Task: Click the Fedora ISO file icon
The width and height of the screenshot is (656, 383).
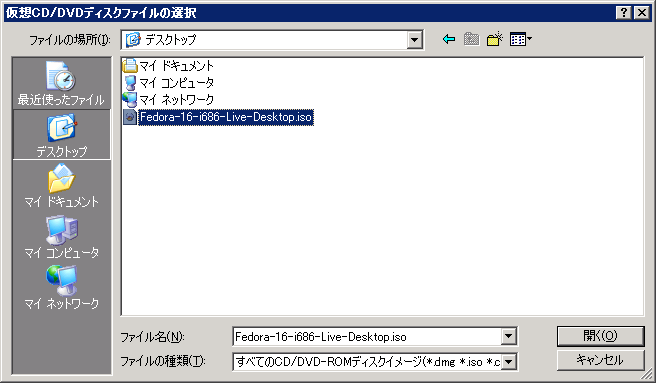Action: pos(130,117)
